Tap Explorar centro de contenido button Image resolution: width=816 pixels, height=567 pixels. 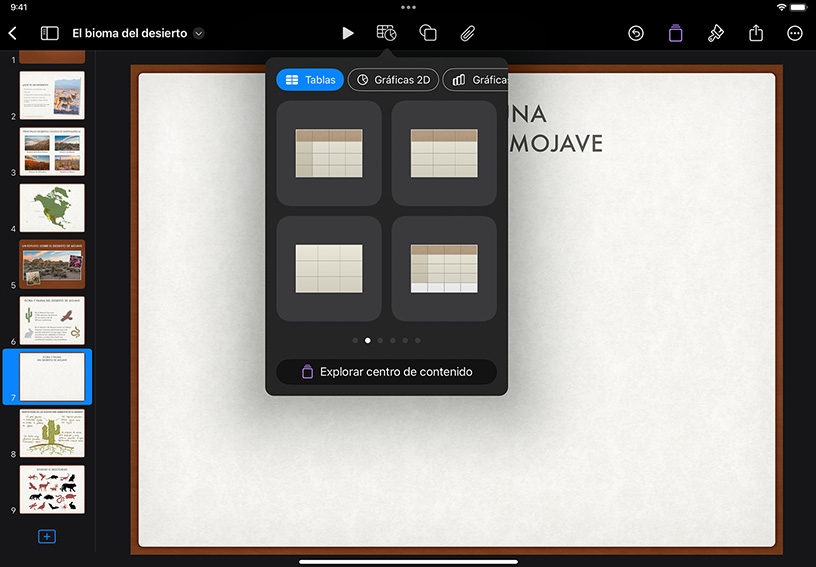click(386, 372)
